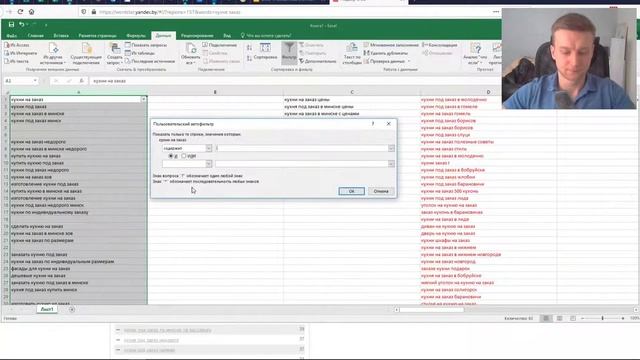Select the Лист1 sheet tab
The image size is (640, 360).
pos(47,309)
